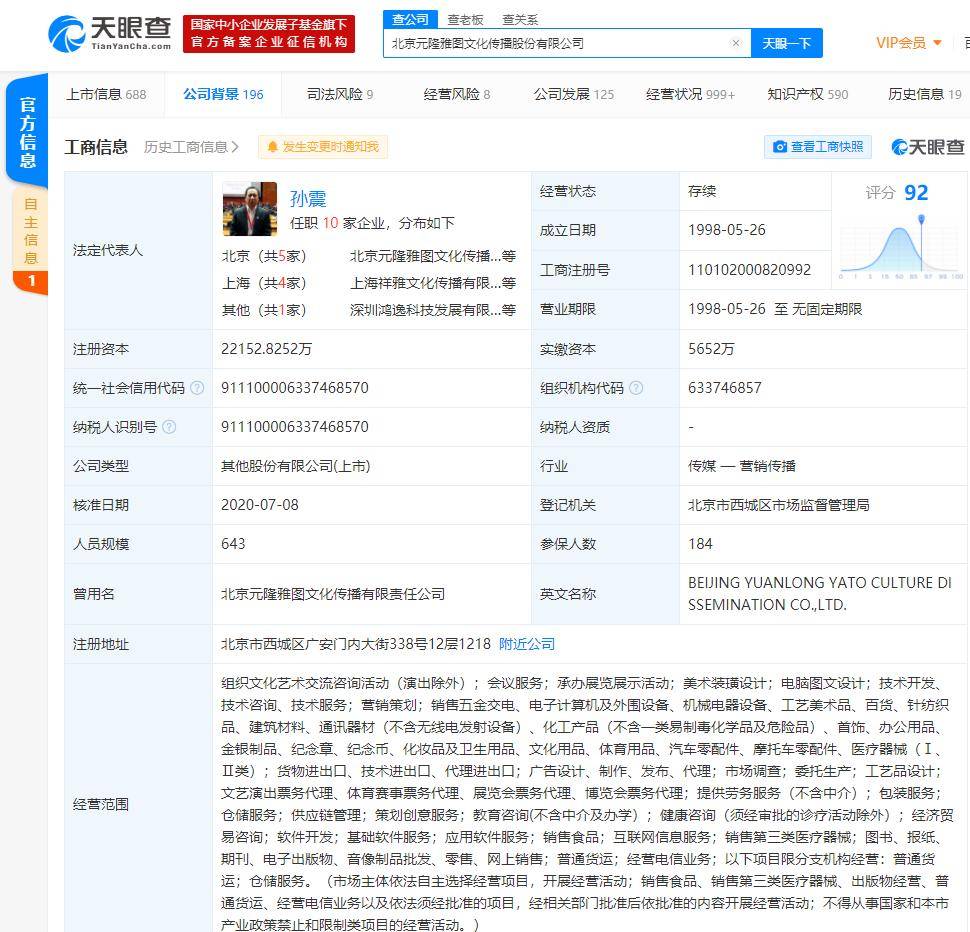Image resolution: width=970 pixels, height=932 pixels.
Task: Click the 成立日期 value 1998-05-26
Action: 726,230
